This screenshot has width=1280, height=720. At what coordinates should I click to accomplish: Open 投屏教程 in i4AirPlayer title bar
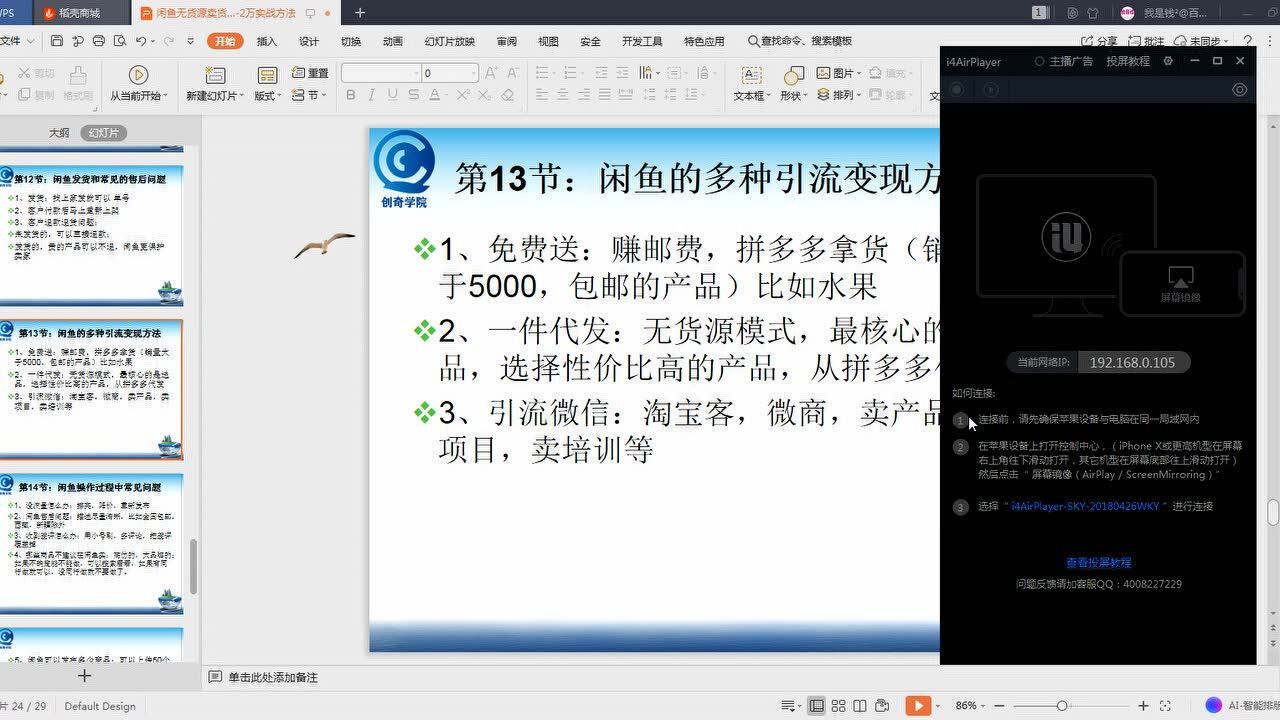point(1128,61)
